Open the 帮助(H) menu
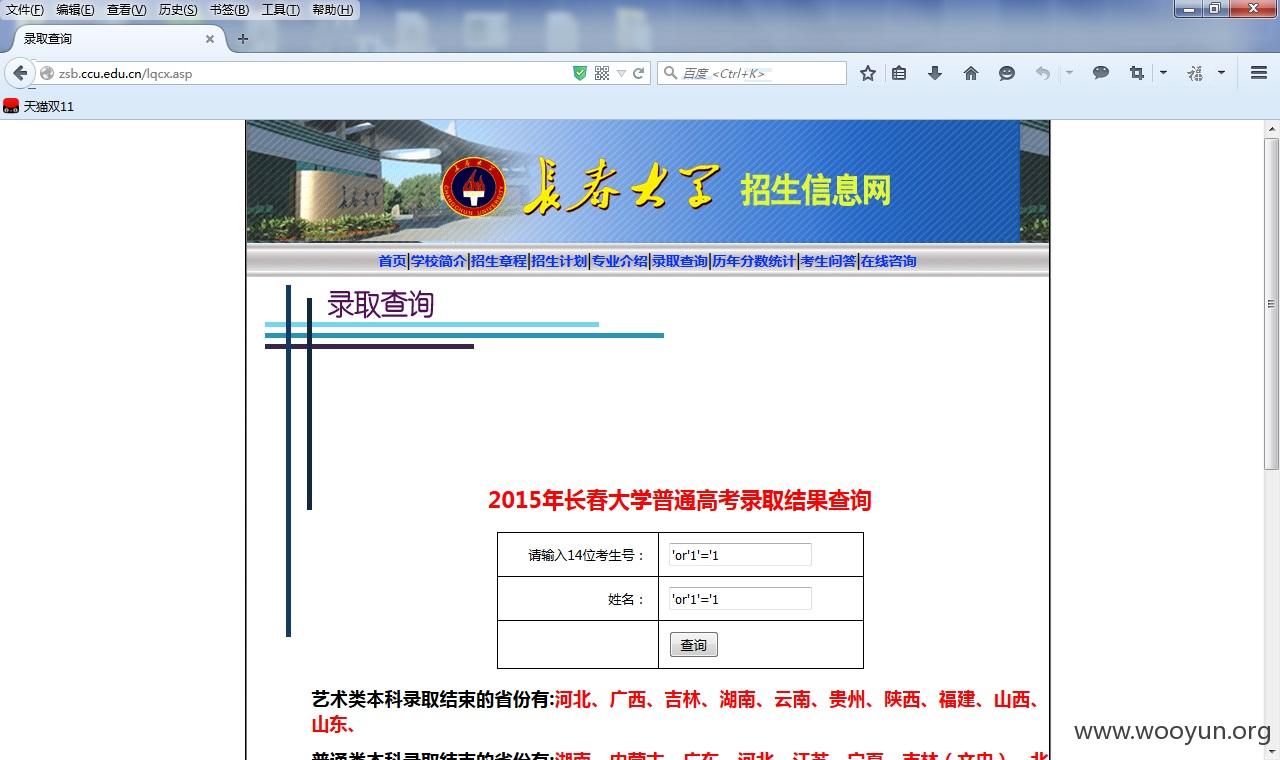The image size is (1280, 760). click(x=332, y=10)
